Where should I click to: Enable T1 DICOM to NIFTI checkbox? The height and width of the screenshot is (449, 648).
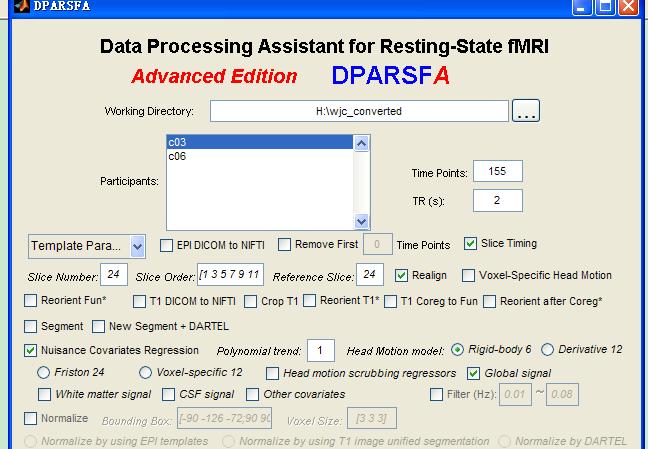(x=139, y=301)
